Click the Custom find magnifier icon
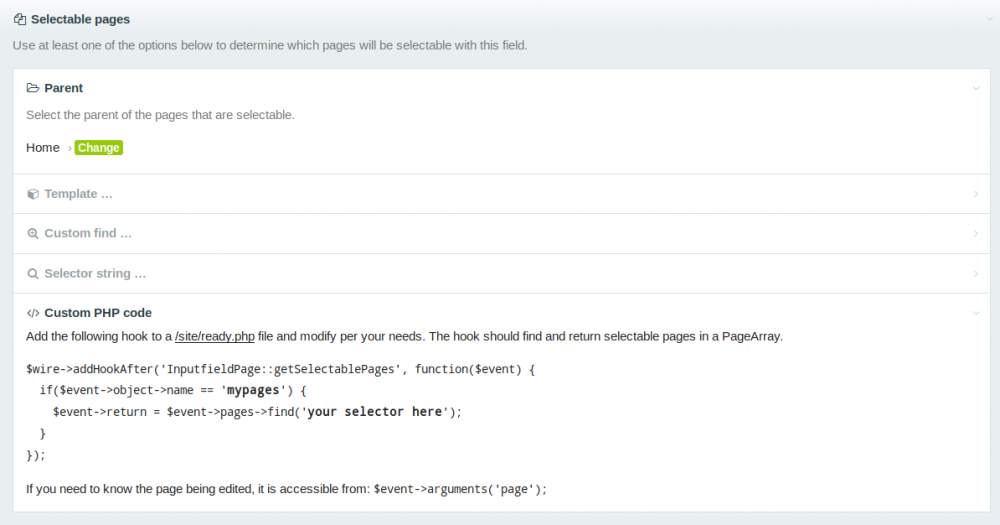This screenshot has width=1000, height=525. tap(33, 233)
